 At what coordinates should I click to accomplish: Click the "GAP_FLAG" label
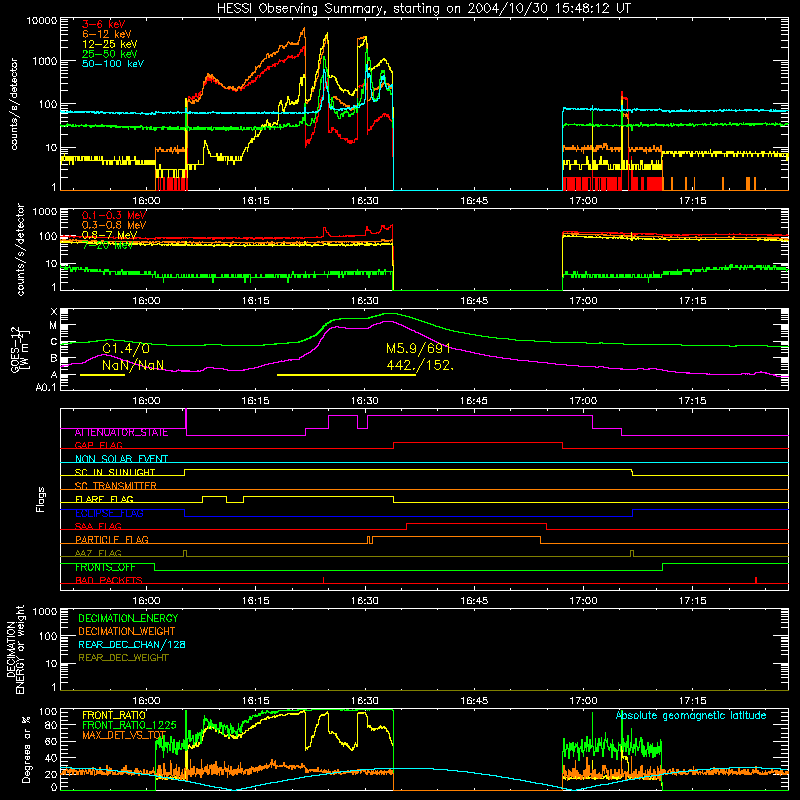click(x=98, y=445)
